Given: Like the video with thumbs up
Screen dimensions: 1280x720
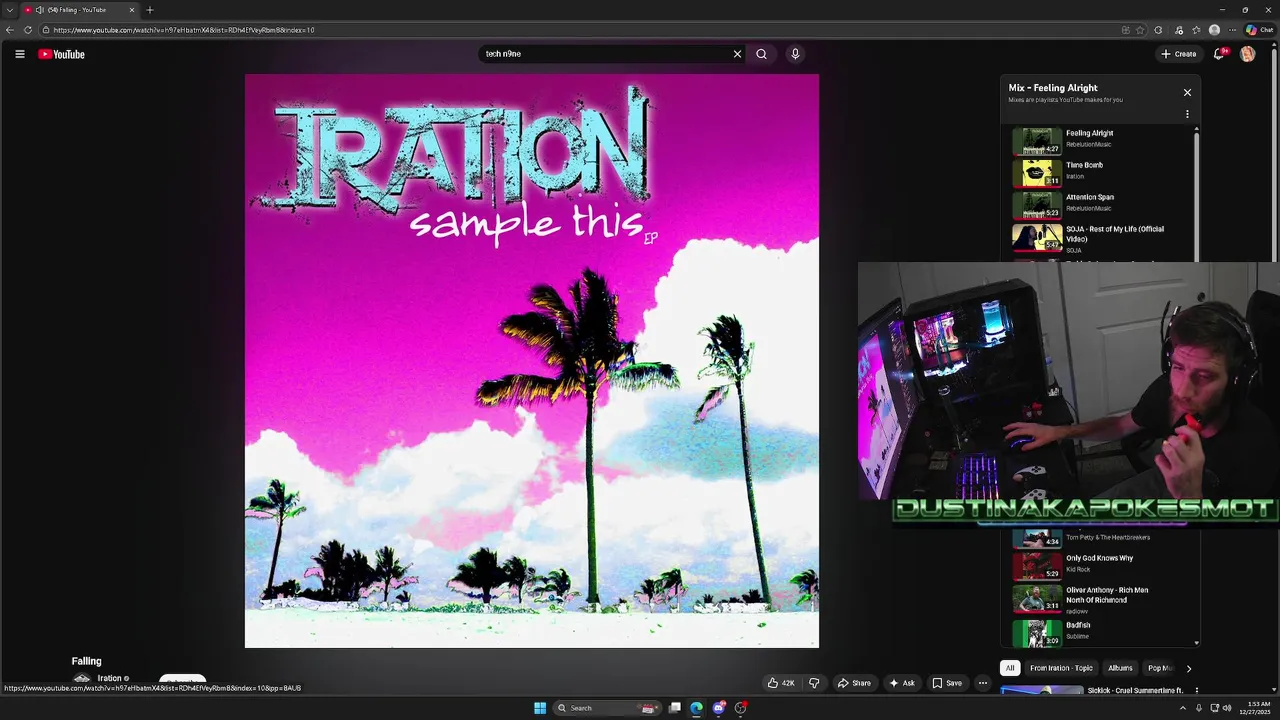Looking at the screenshot, I should (781, 683).
